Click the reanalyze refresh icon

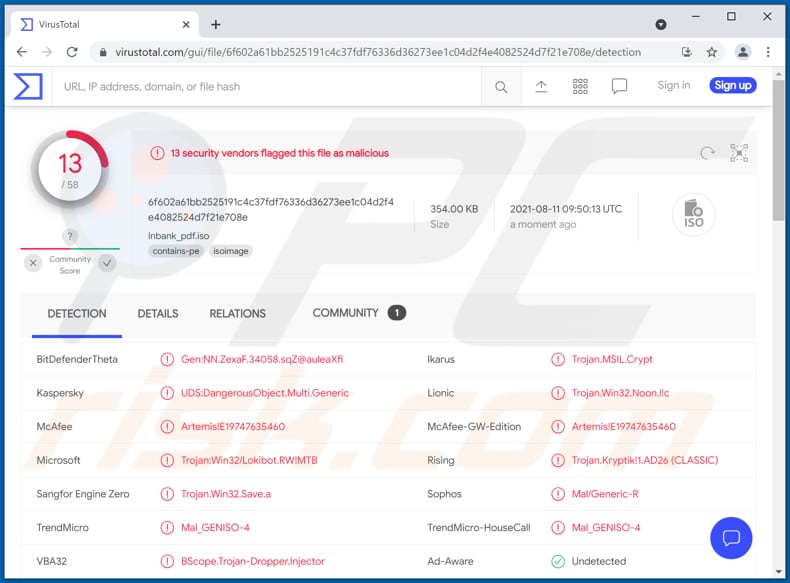(707, 153)
